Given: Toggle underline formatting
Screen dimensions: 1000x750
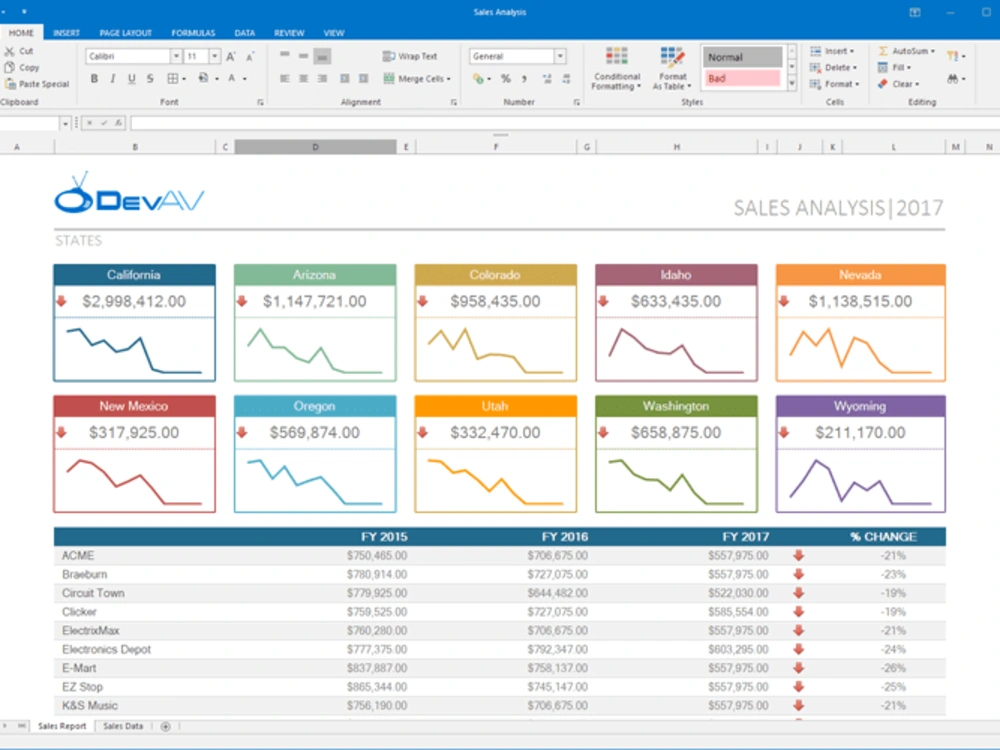Looking at the screenshot, I should click(x=131, y=78).
